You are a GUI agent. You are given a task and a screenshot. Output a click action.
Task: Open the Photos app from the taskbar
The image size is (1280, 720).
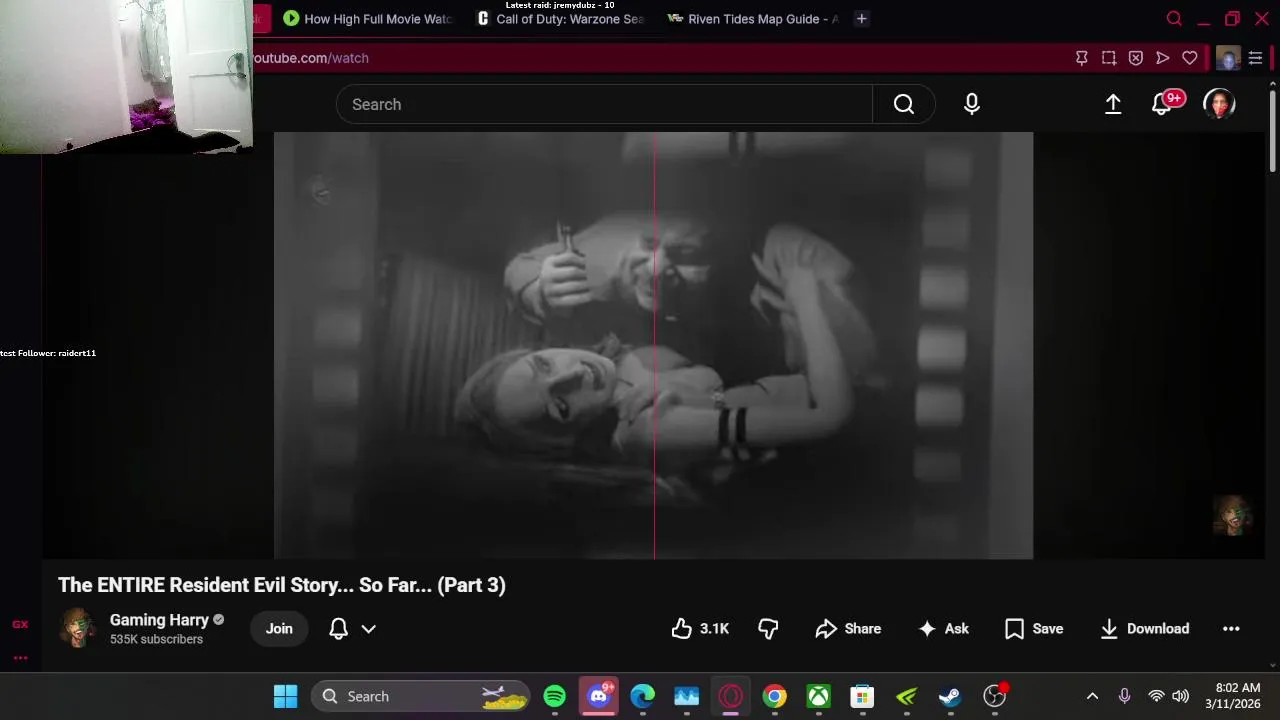coord(686,696)
